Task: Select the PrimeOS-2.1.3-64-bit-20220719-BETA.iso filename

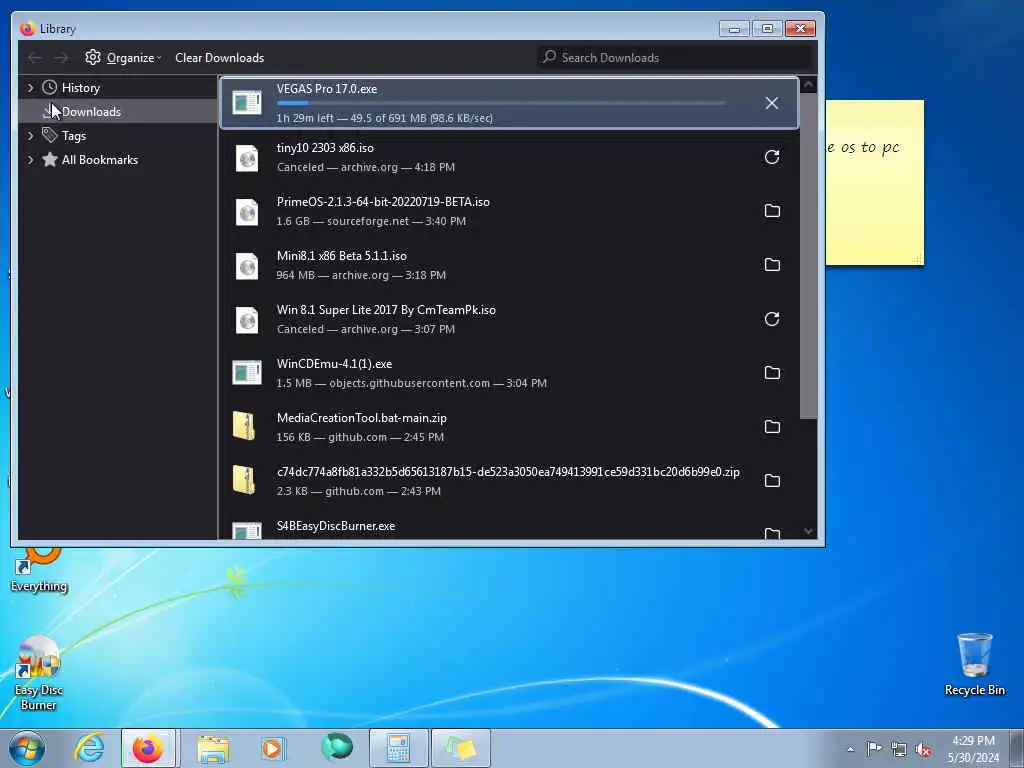Action: [383, 202]
